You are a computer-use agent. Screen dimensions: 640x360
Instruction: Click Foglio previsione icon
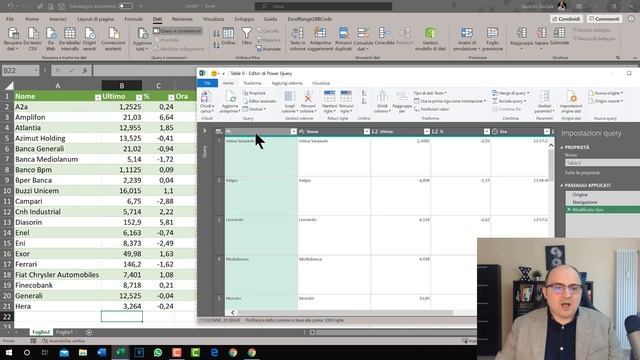[x=492, y=39]
